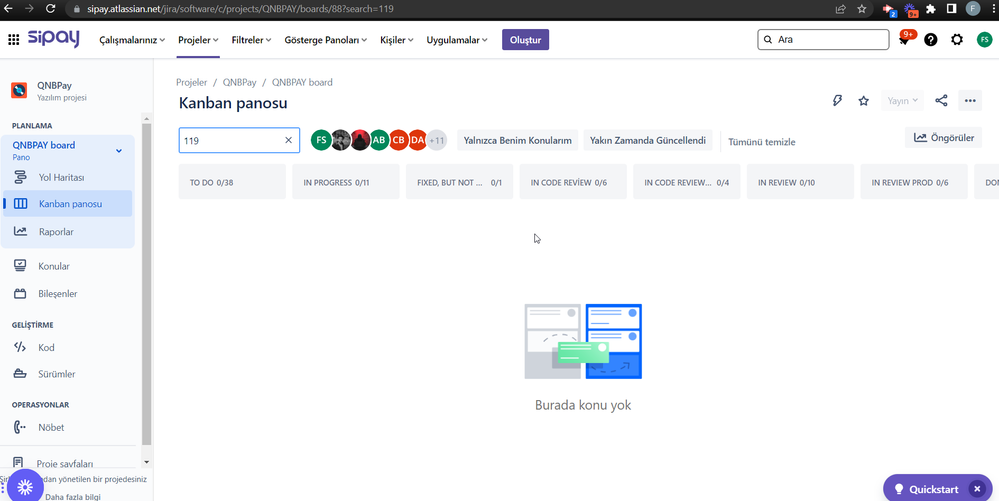Viewport: 999px width, 501px height.
Task: Open the Çalışmalarınız menu
Action: click(x=132, y=40)
